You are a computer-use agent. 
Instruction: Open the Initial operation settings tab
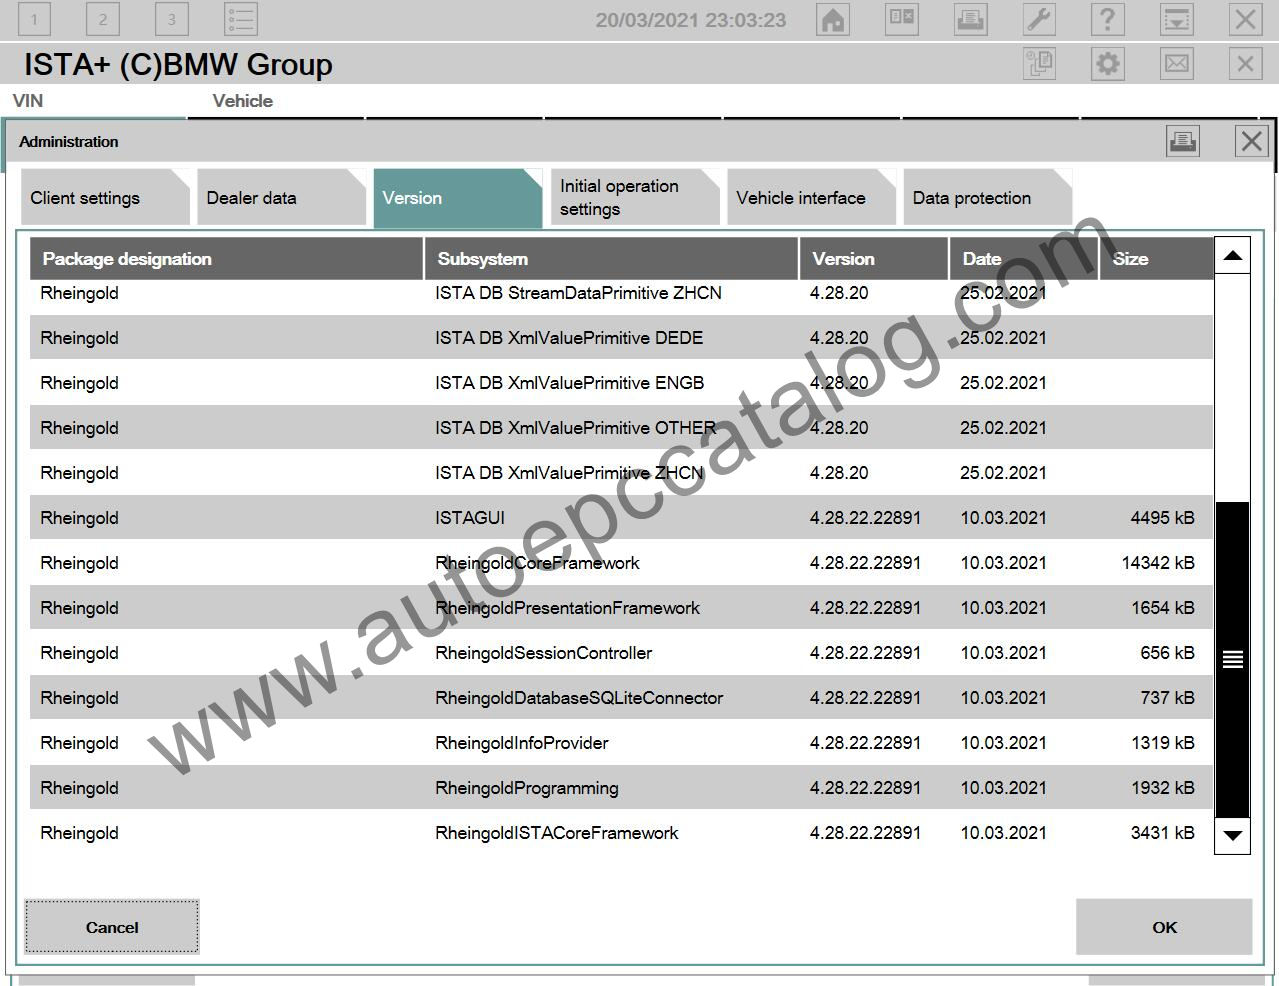[634, 198]
